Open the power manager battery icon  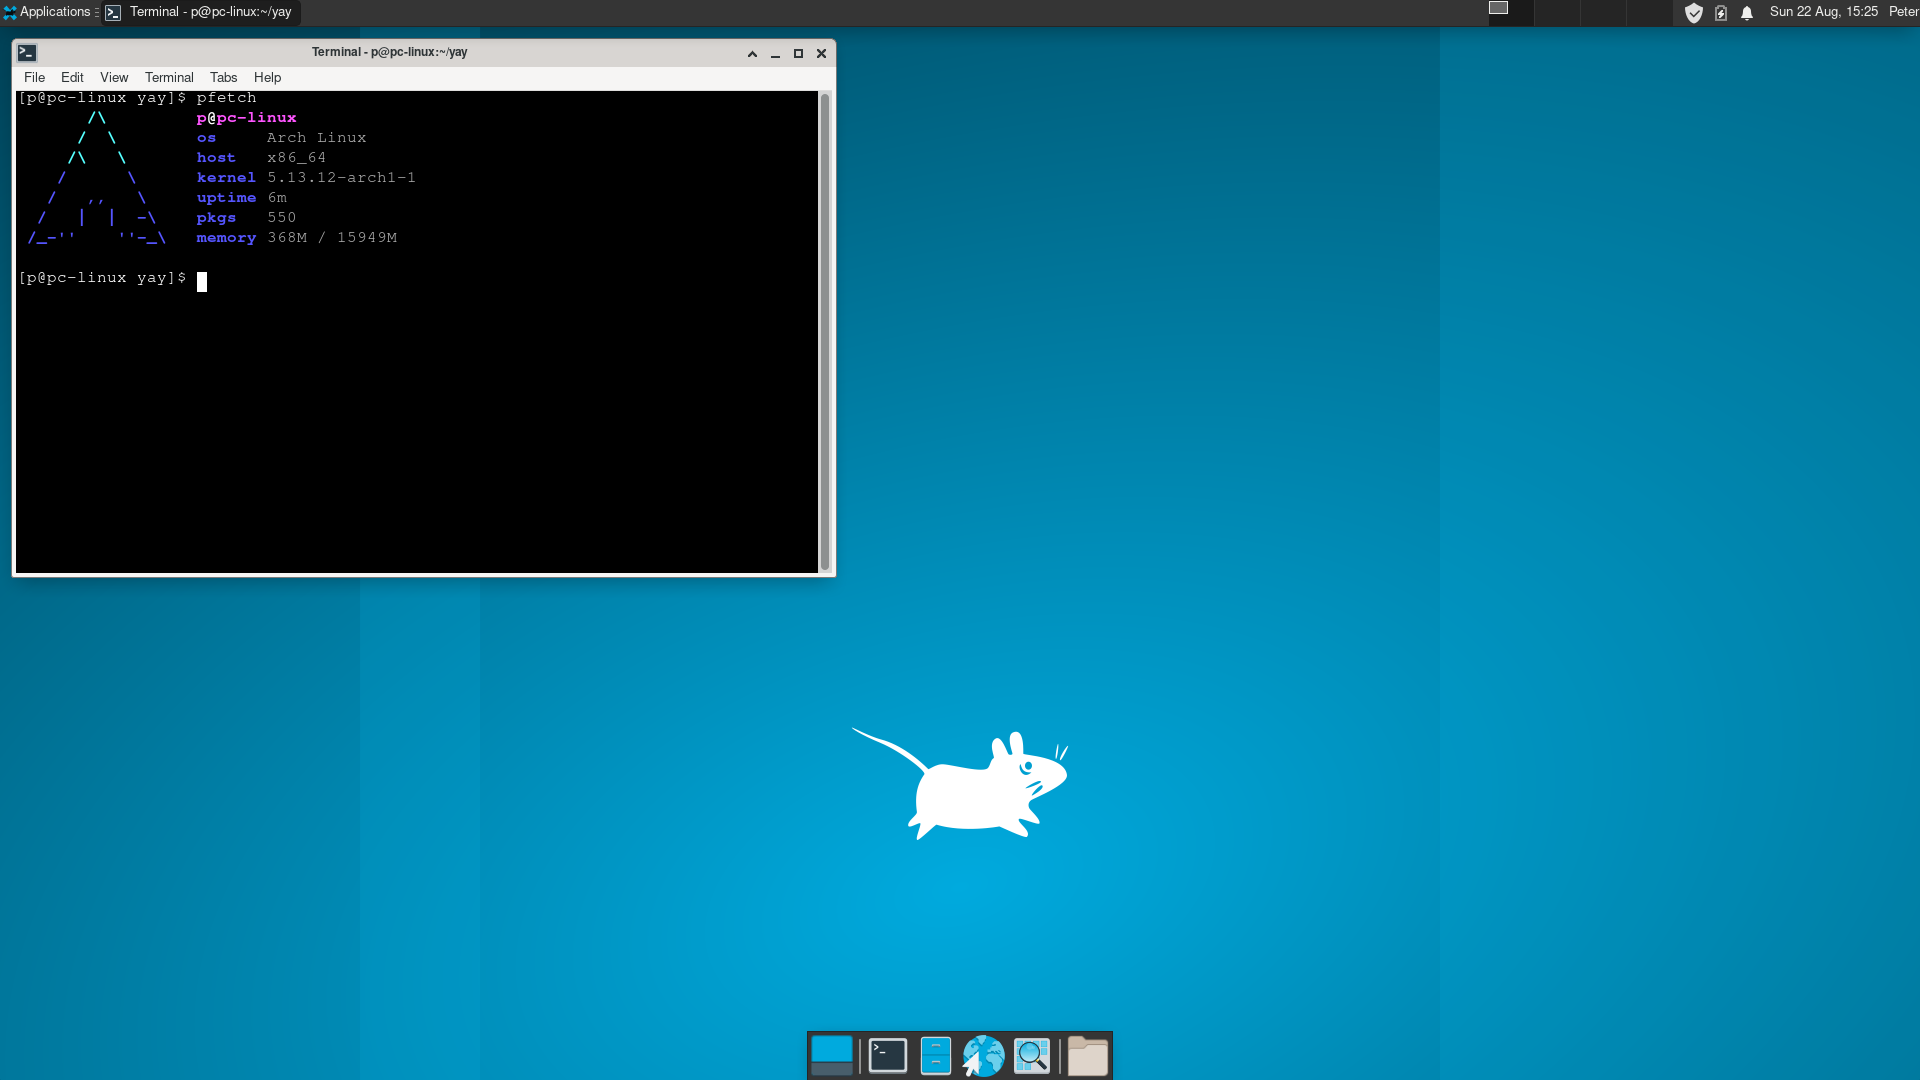pos(1721,13)
